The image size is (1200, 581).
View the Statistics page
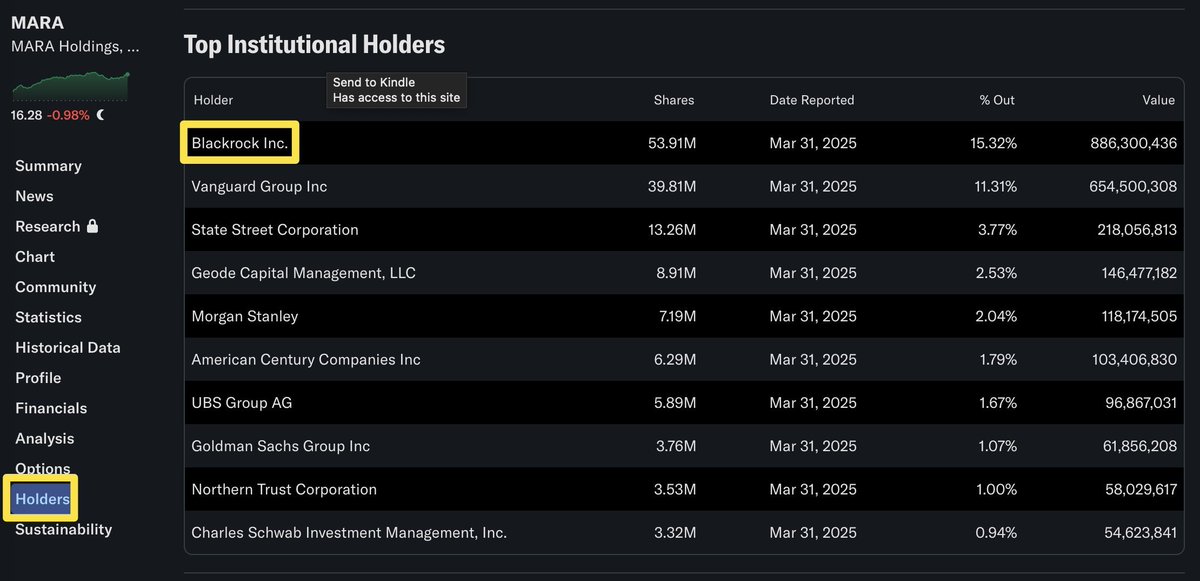[x=48, y=317]
